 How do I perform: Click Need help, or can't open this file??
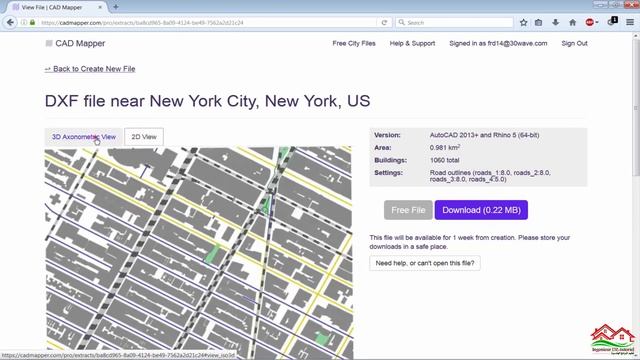[x=425, y=263]
